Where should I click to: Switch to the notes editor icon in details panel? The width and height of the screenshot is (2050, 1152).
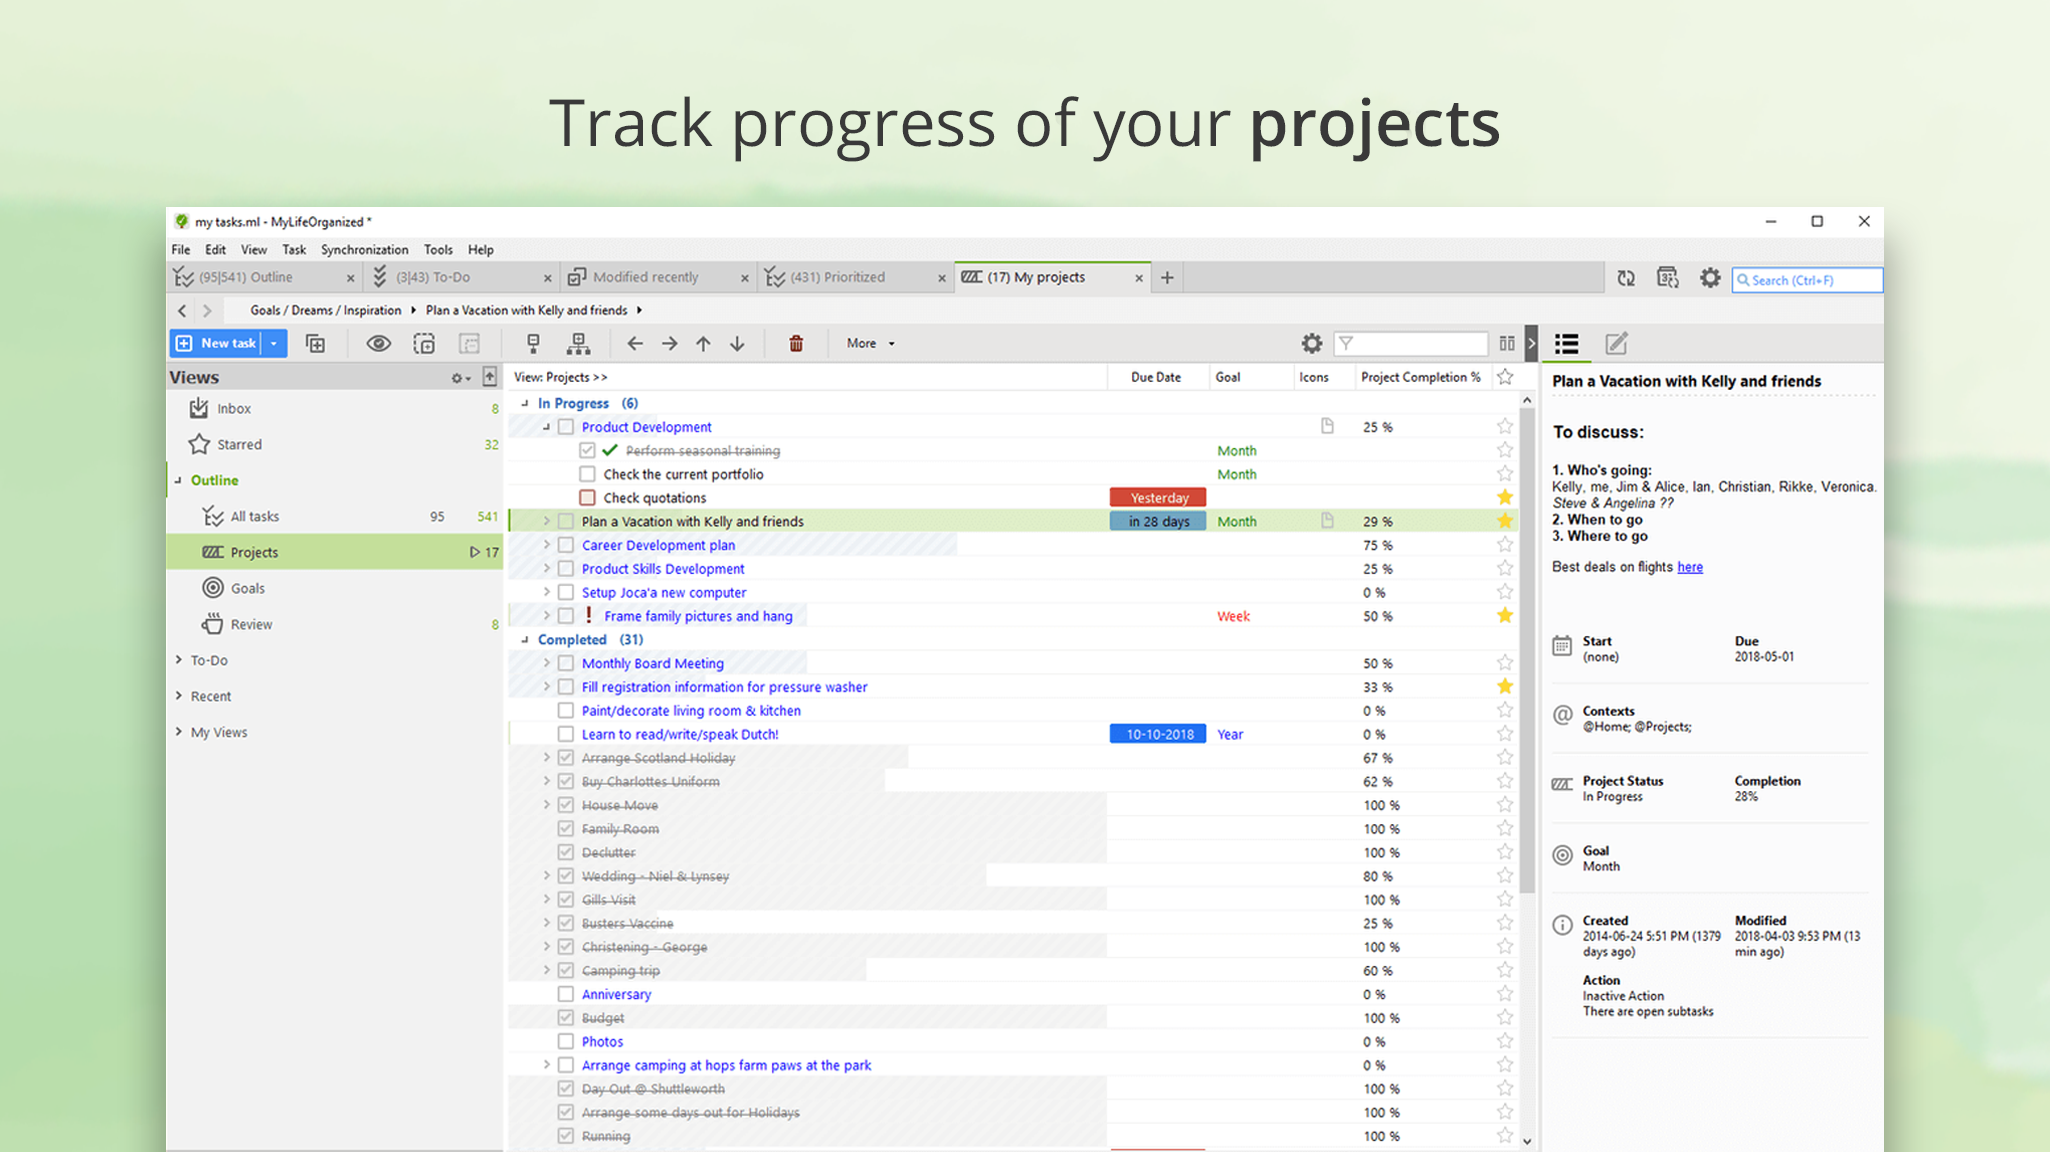(x=1616, y=343)
